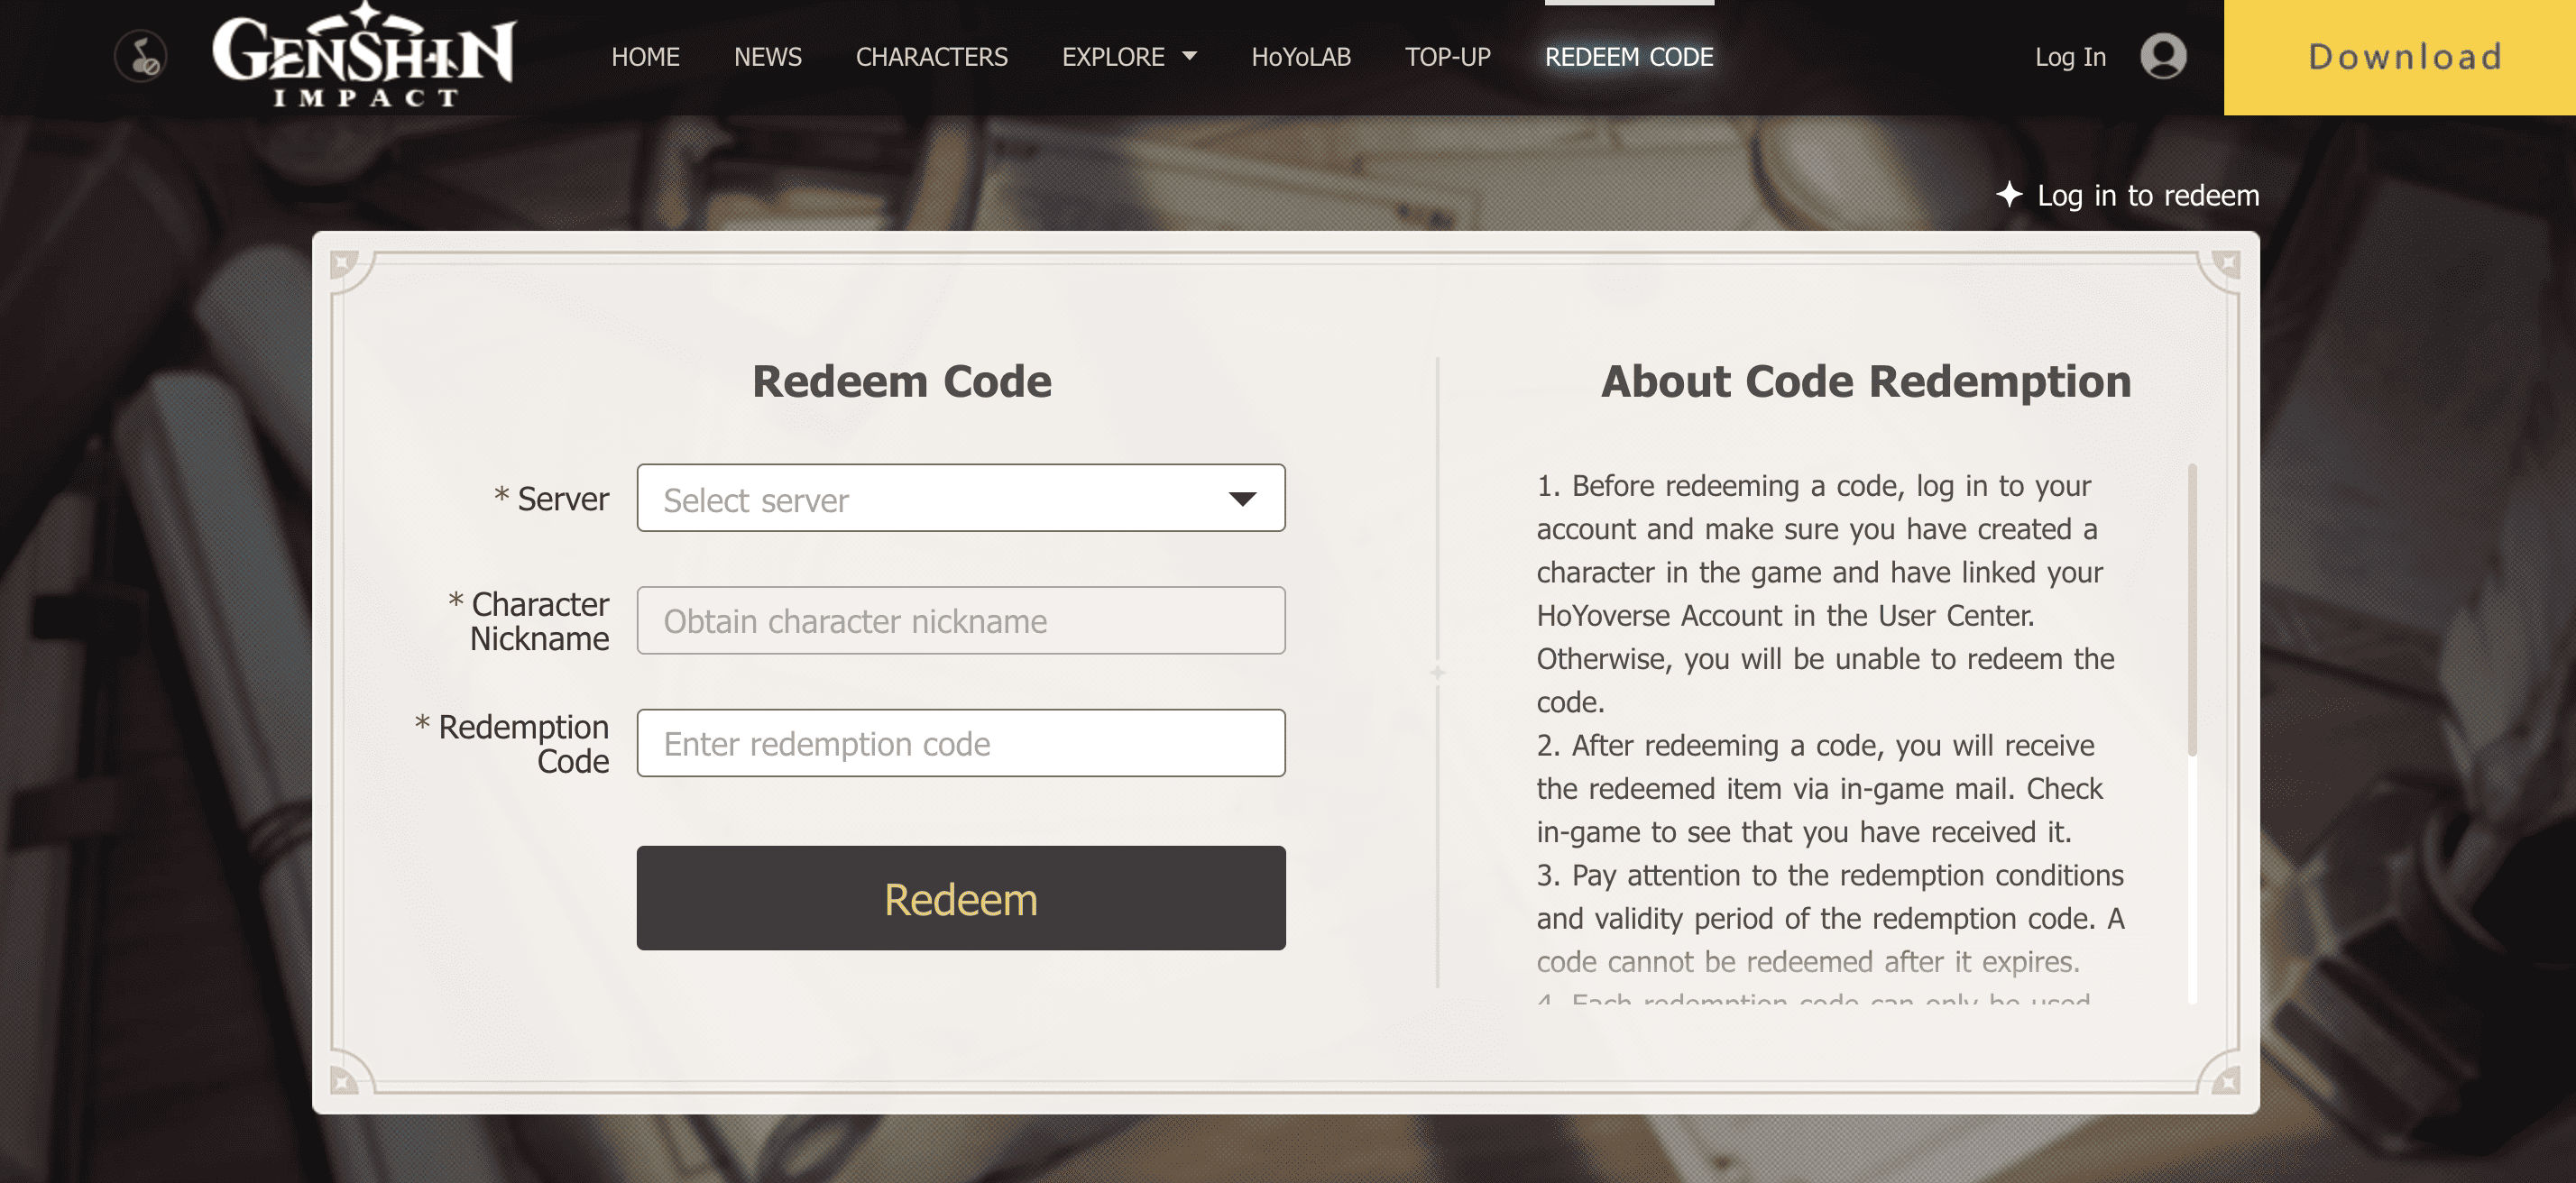2576x1183 pixels.
Task: Click the dropdown arrow for server selection
Action: point(1244,498)
